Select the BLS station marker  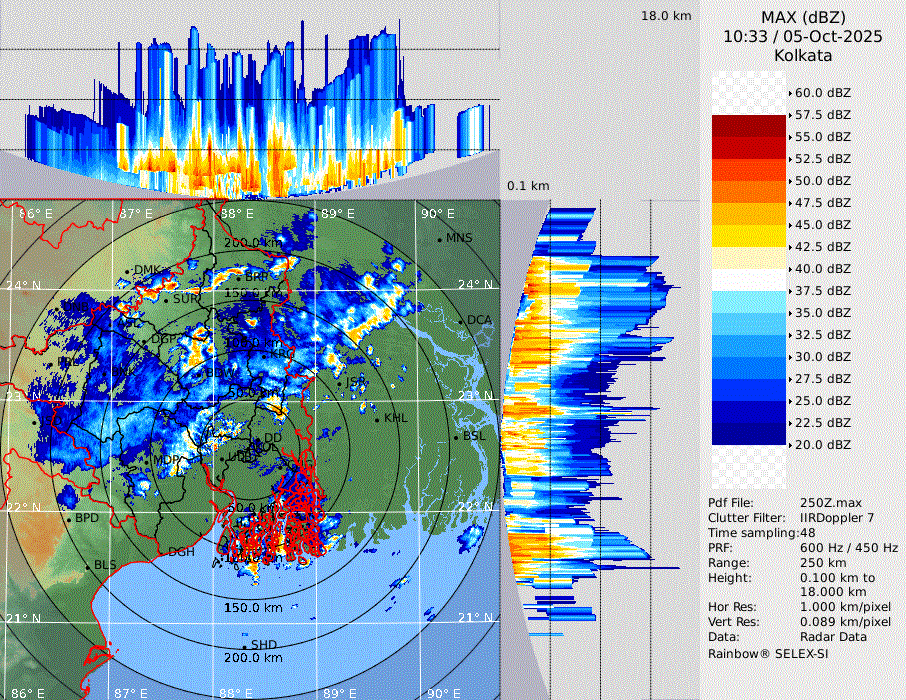tap(87, 566)
